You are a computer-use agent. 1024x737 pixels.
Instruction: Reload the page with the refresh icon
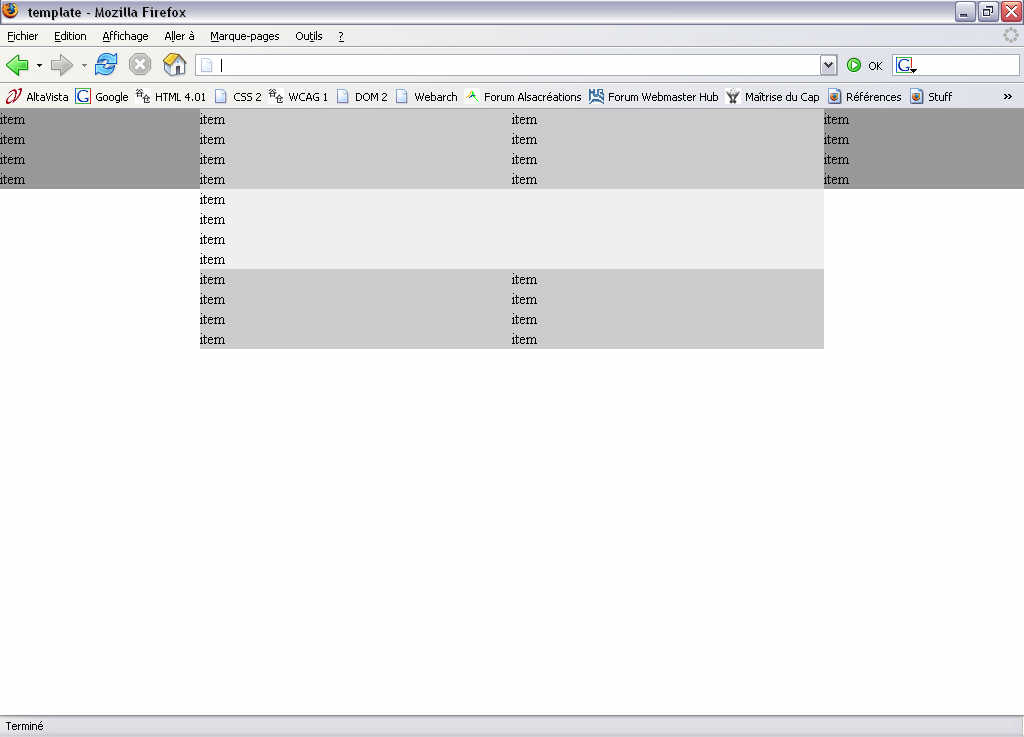[x=106, y=65]
